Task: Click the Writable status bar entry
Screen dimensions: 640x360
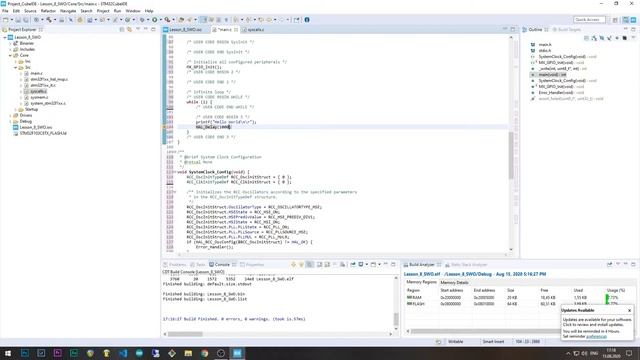Action: tap(456, 342)
